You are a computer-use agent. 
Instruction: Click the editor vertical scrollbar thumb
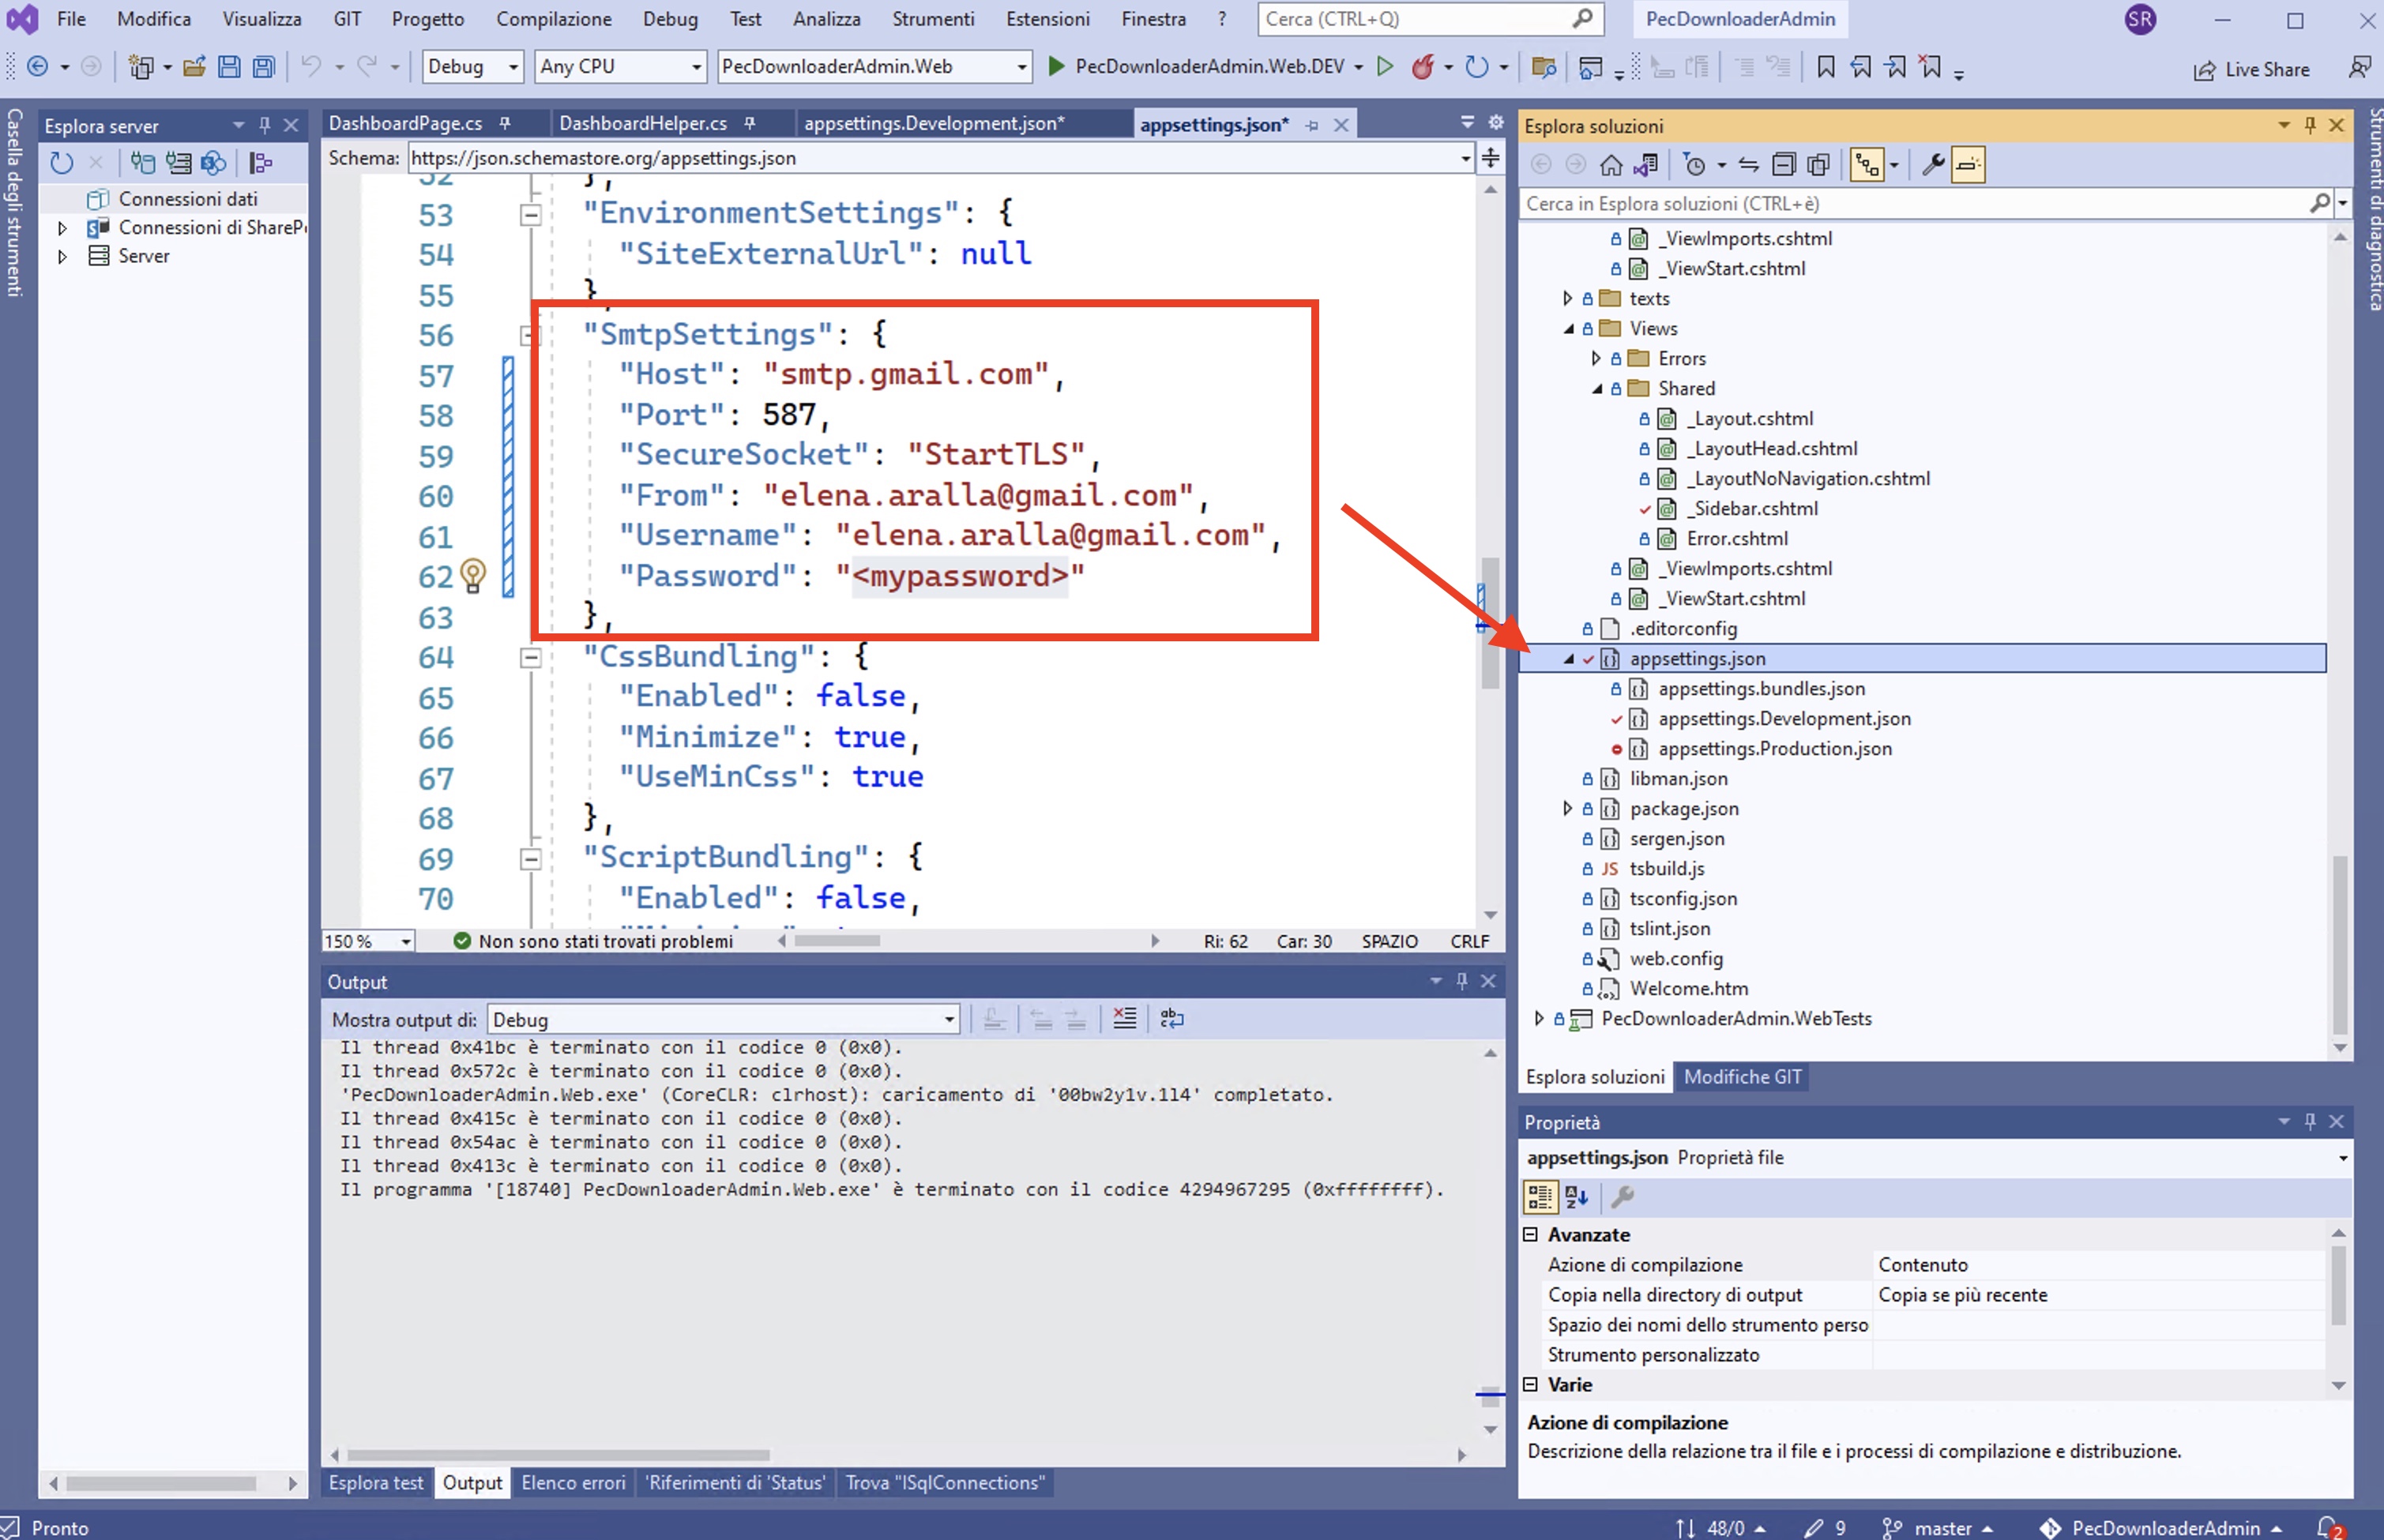tap(1490, 623)
